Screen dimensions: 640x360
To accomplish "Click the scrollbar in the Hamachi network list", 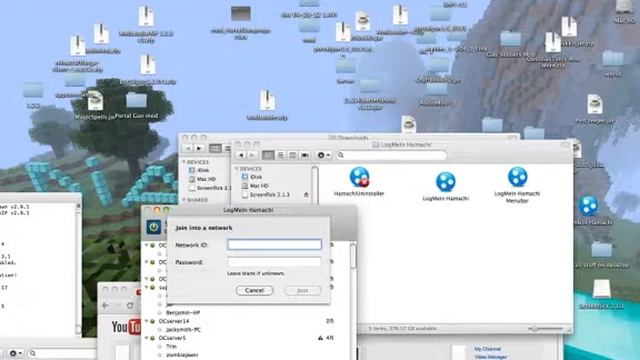I will click(x=353, y=257).
